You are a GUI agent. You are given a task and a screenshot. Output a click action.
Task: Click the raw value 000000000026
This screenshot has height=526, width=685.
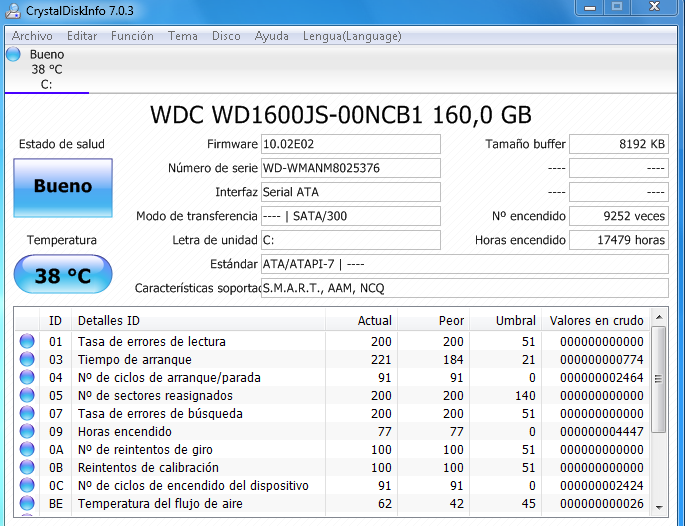coord(602,503)
